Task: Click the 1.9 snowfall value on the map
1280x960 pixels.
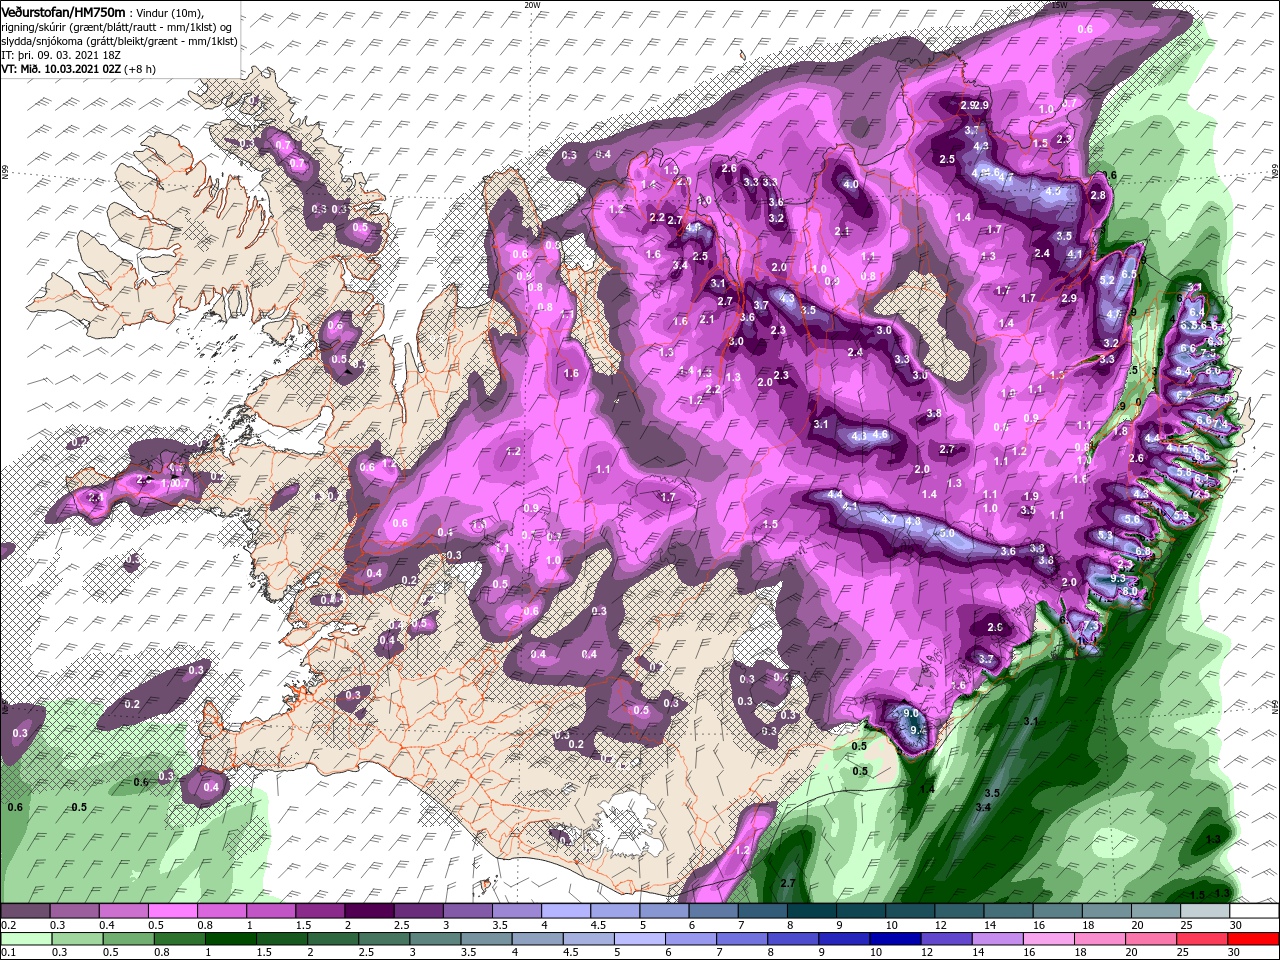Action: 1031,496
